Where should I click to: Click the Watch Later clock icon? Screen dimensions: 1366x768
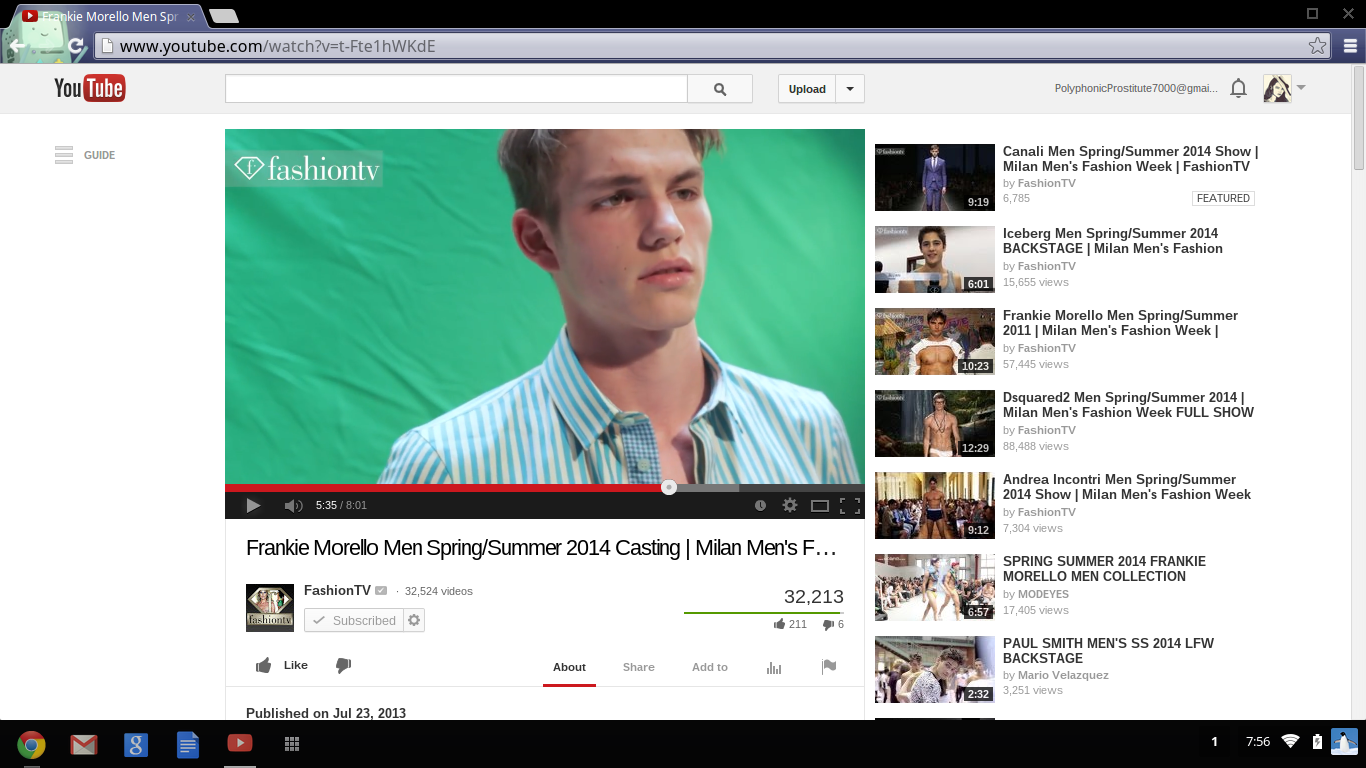[x=760, y=505]
